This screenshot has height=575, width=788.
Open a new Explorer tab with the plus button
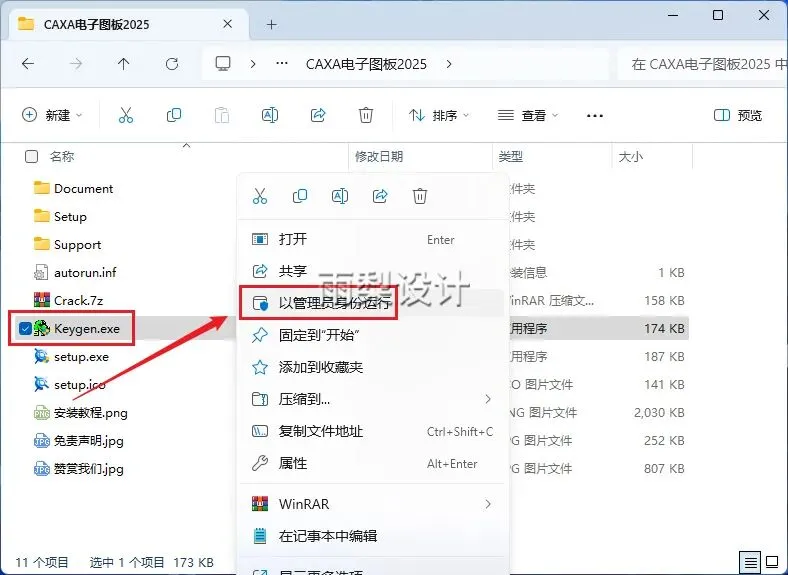point(272,24)
